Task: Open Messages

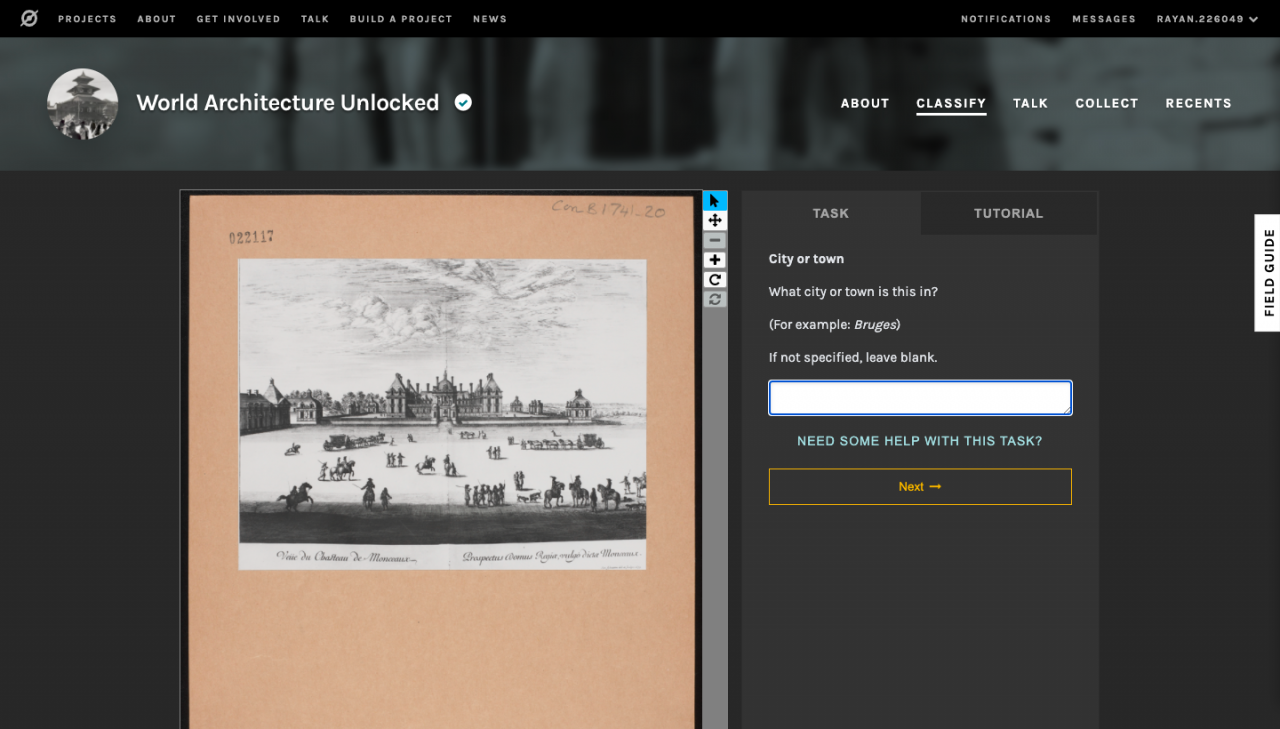Action: pos(1104,19)
